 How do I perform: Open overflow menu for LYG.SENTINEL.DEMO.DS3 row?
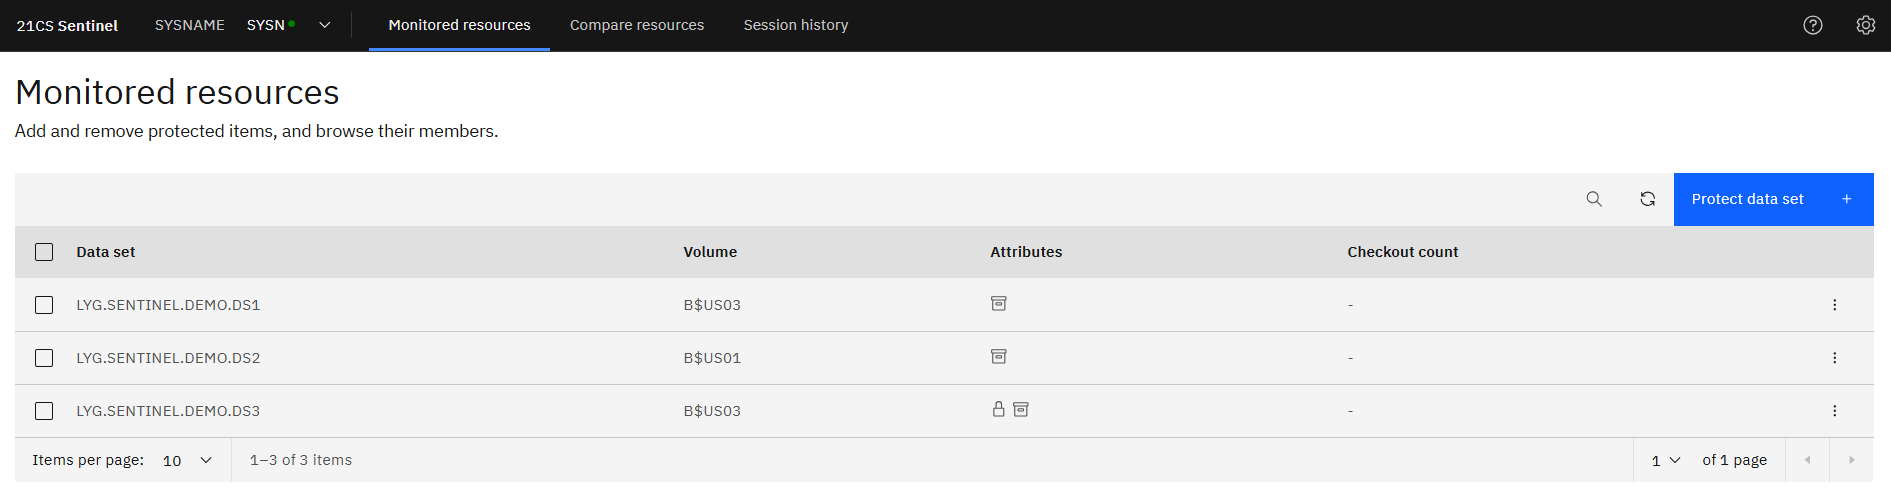point(1834,411)
